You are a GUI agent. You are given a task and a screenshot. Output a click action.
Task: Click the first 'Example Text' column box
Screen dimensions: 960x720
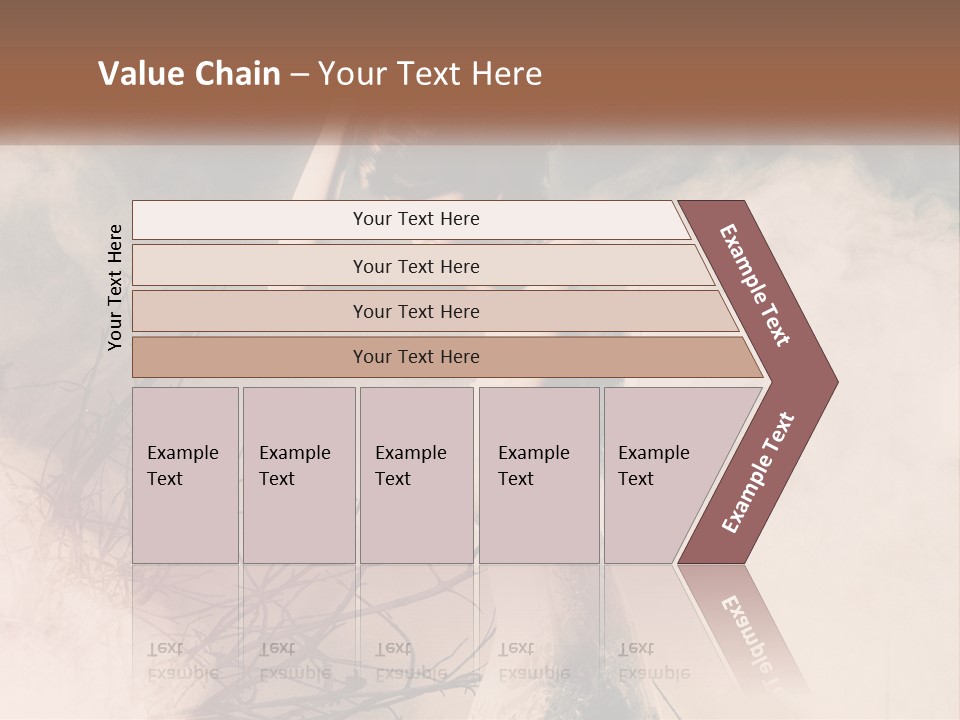point(186,475)
